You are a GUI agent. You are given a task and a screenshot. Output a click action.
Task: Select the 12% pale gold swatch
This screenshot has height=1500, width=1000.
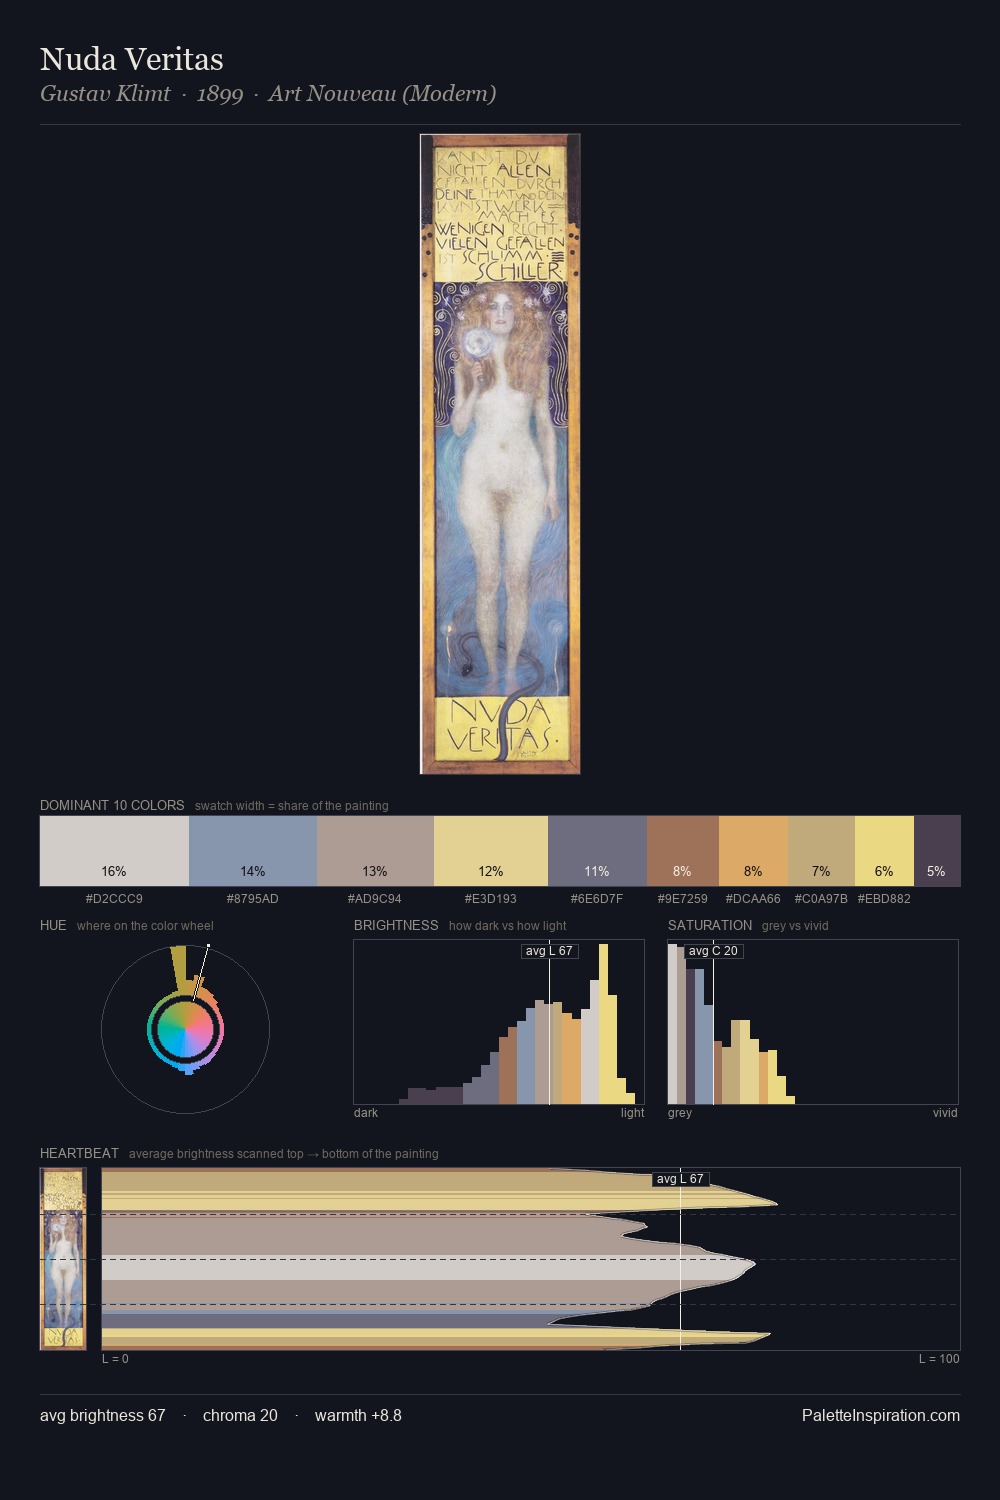pos(491,851)
